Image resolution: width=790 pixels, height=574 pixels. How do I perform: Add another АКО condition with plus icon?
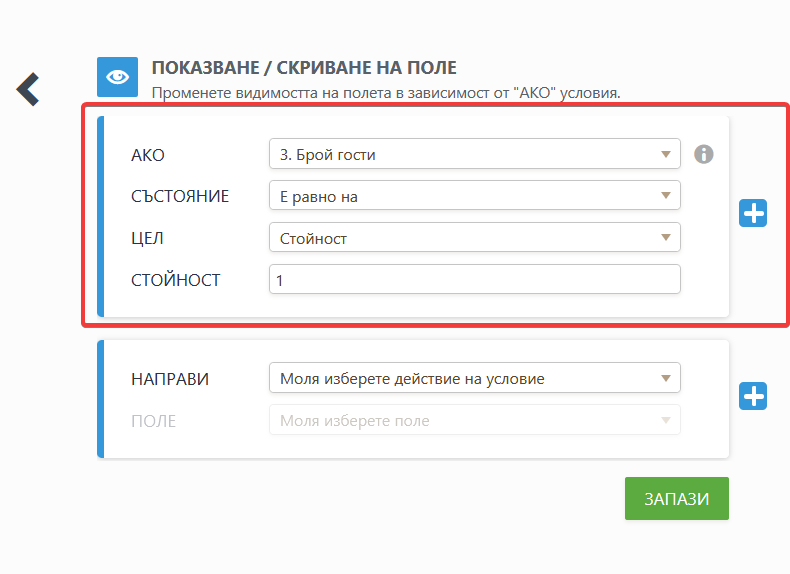point(753,213)
